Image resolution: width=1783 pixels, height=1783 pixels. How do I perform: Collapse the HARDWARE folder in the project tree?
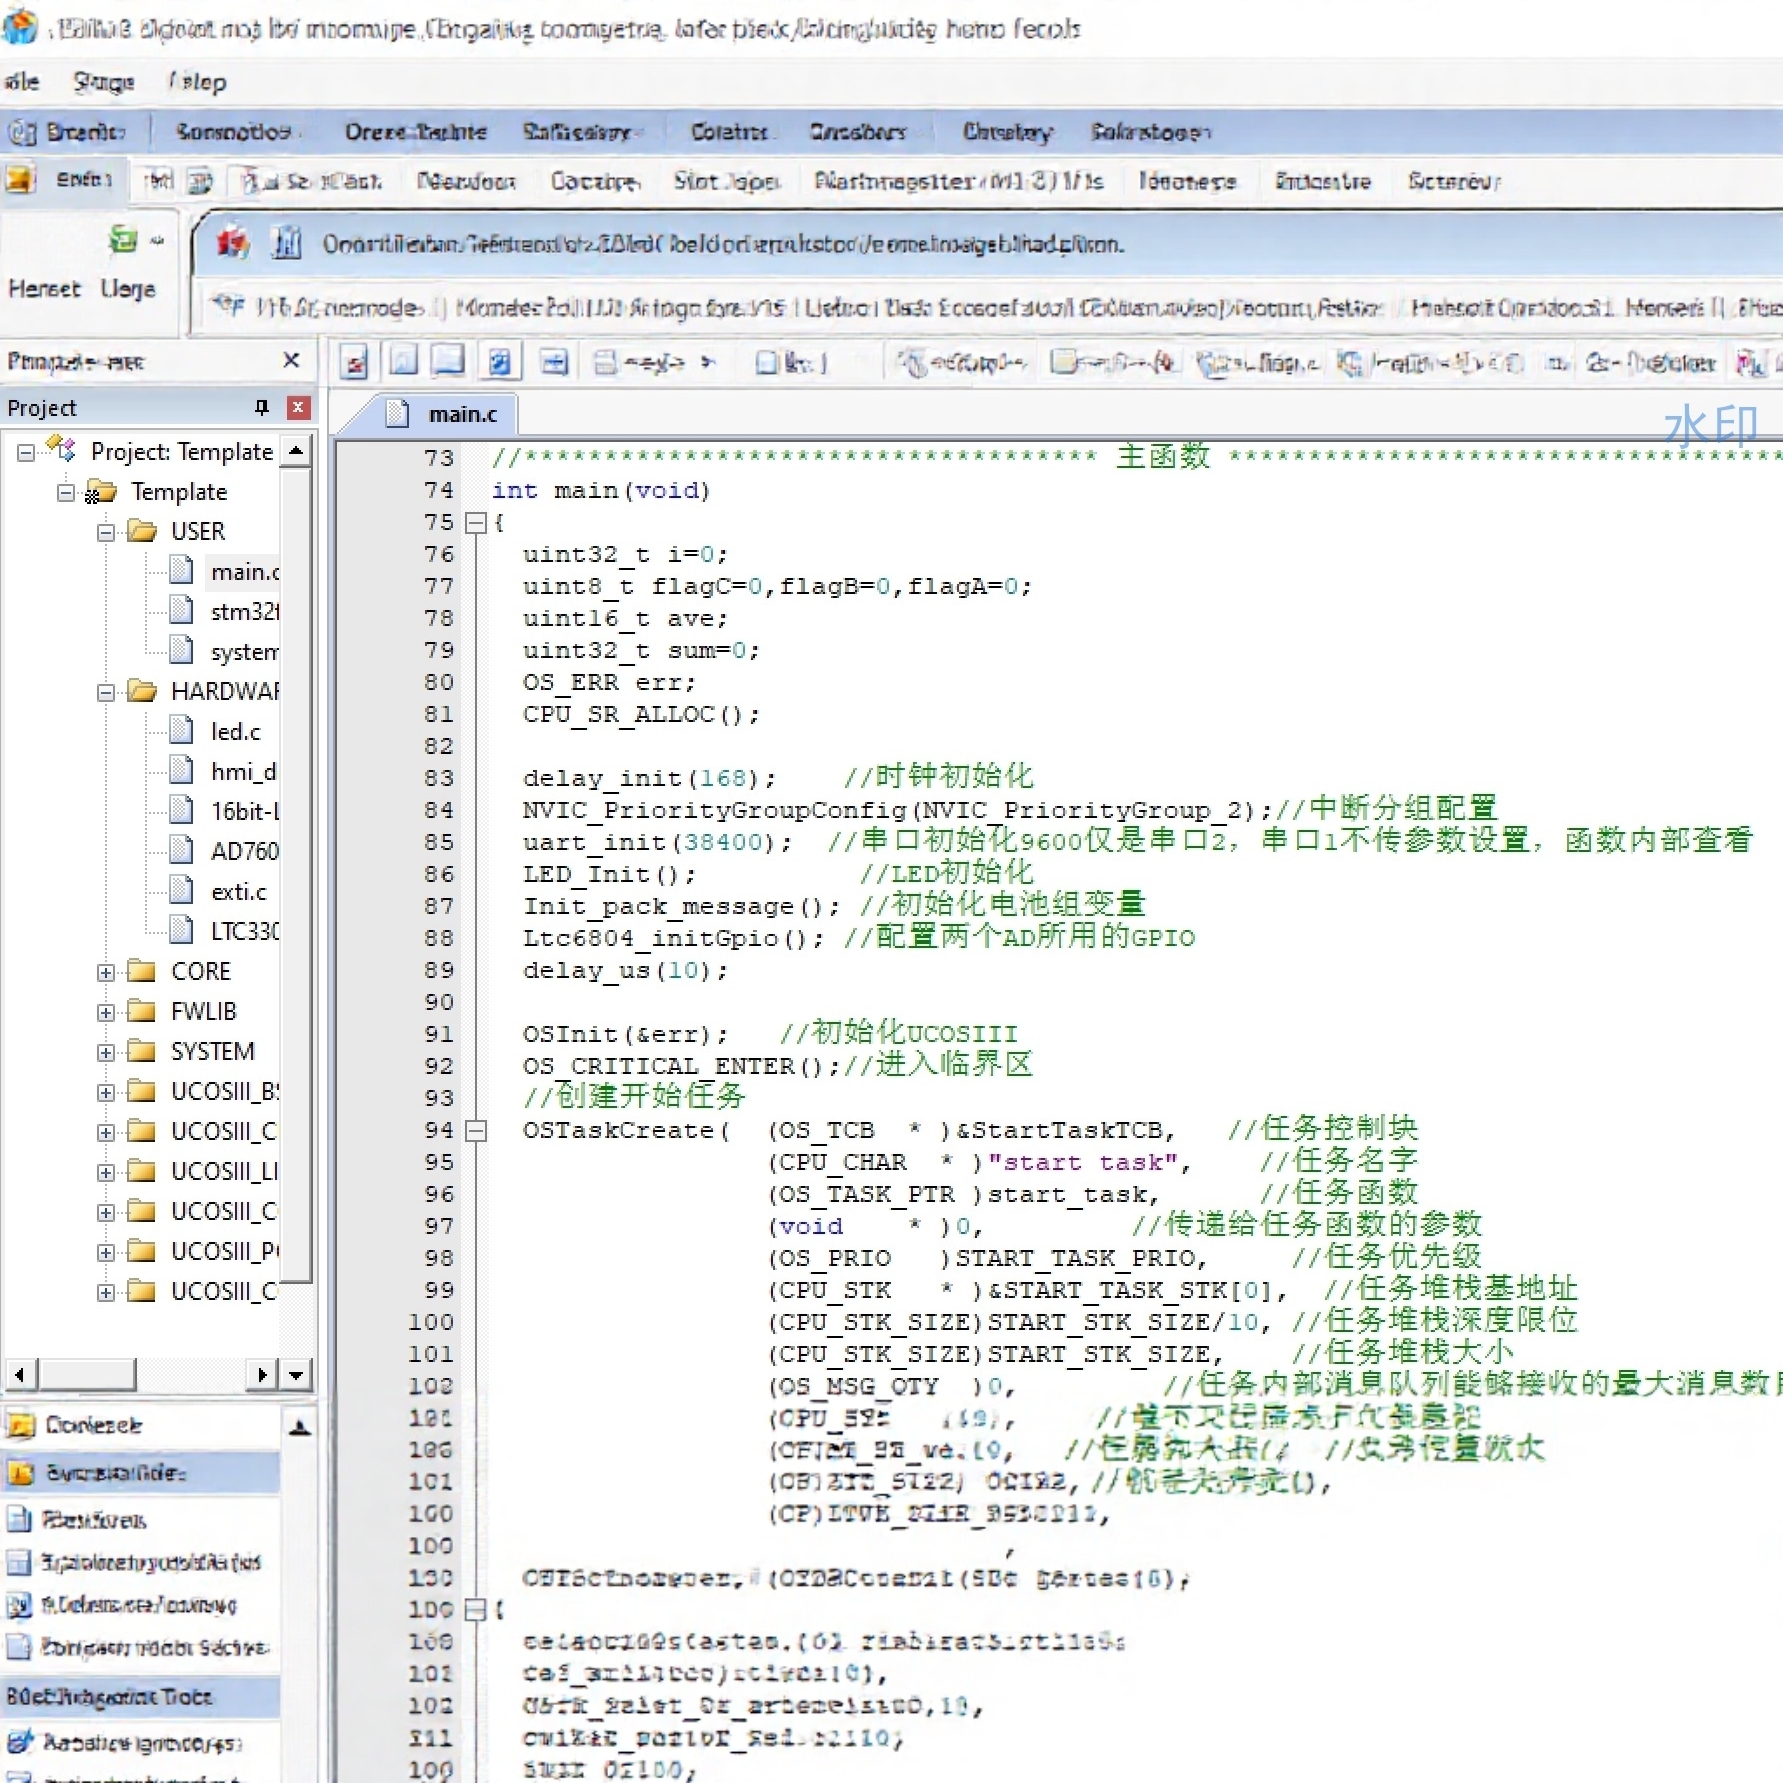coord(106,692)
